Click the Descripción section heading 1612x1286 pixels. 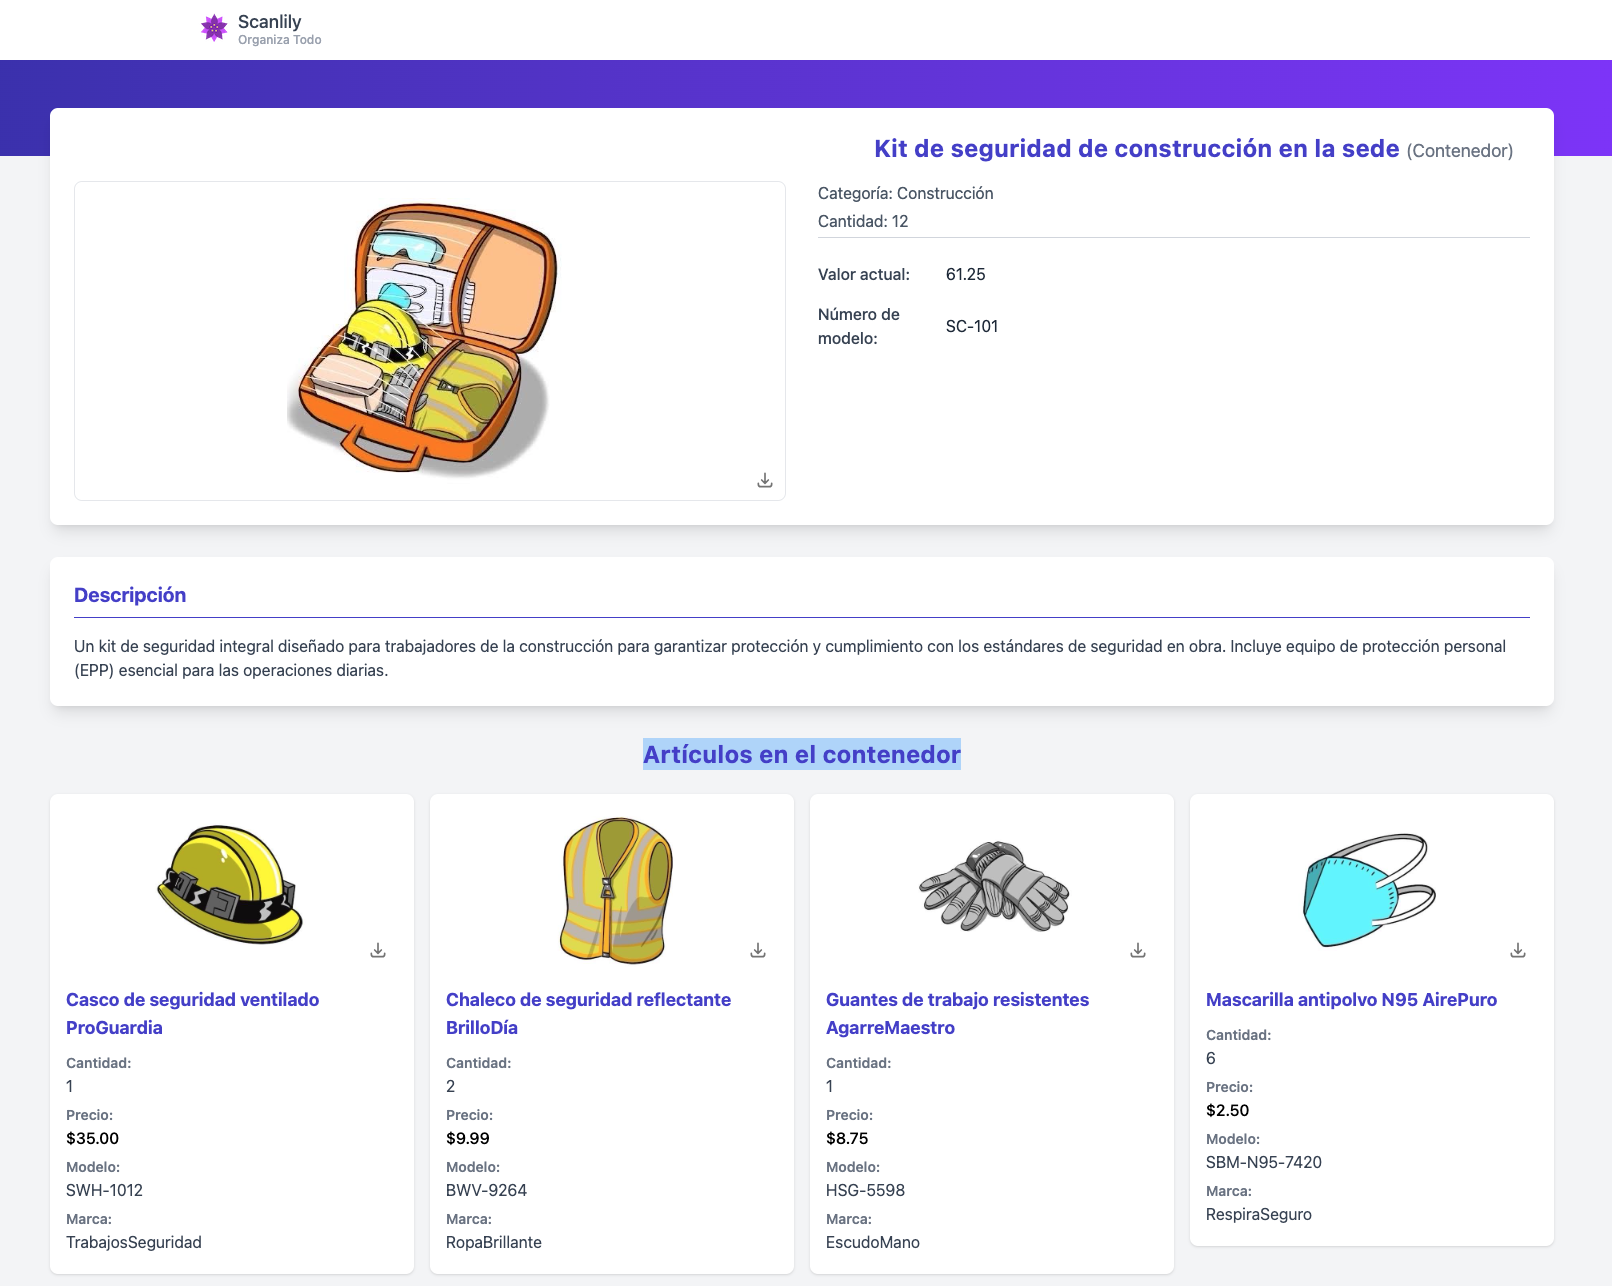130,595
